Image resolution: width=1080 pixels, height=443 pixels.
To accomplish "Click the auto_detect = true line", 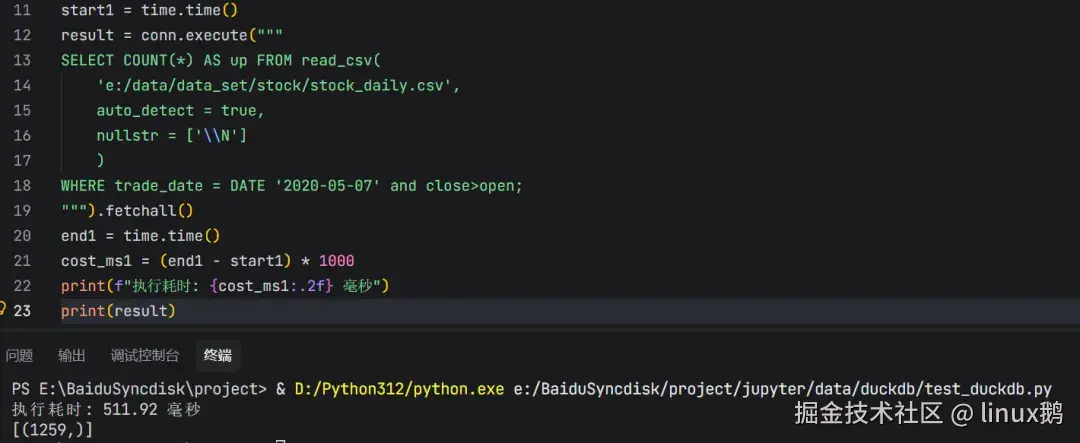I will tap(180, 110).
